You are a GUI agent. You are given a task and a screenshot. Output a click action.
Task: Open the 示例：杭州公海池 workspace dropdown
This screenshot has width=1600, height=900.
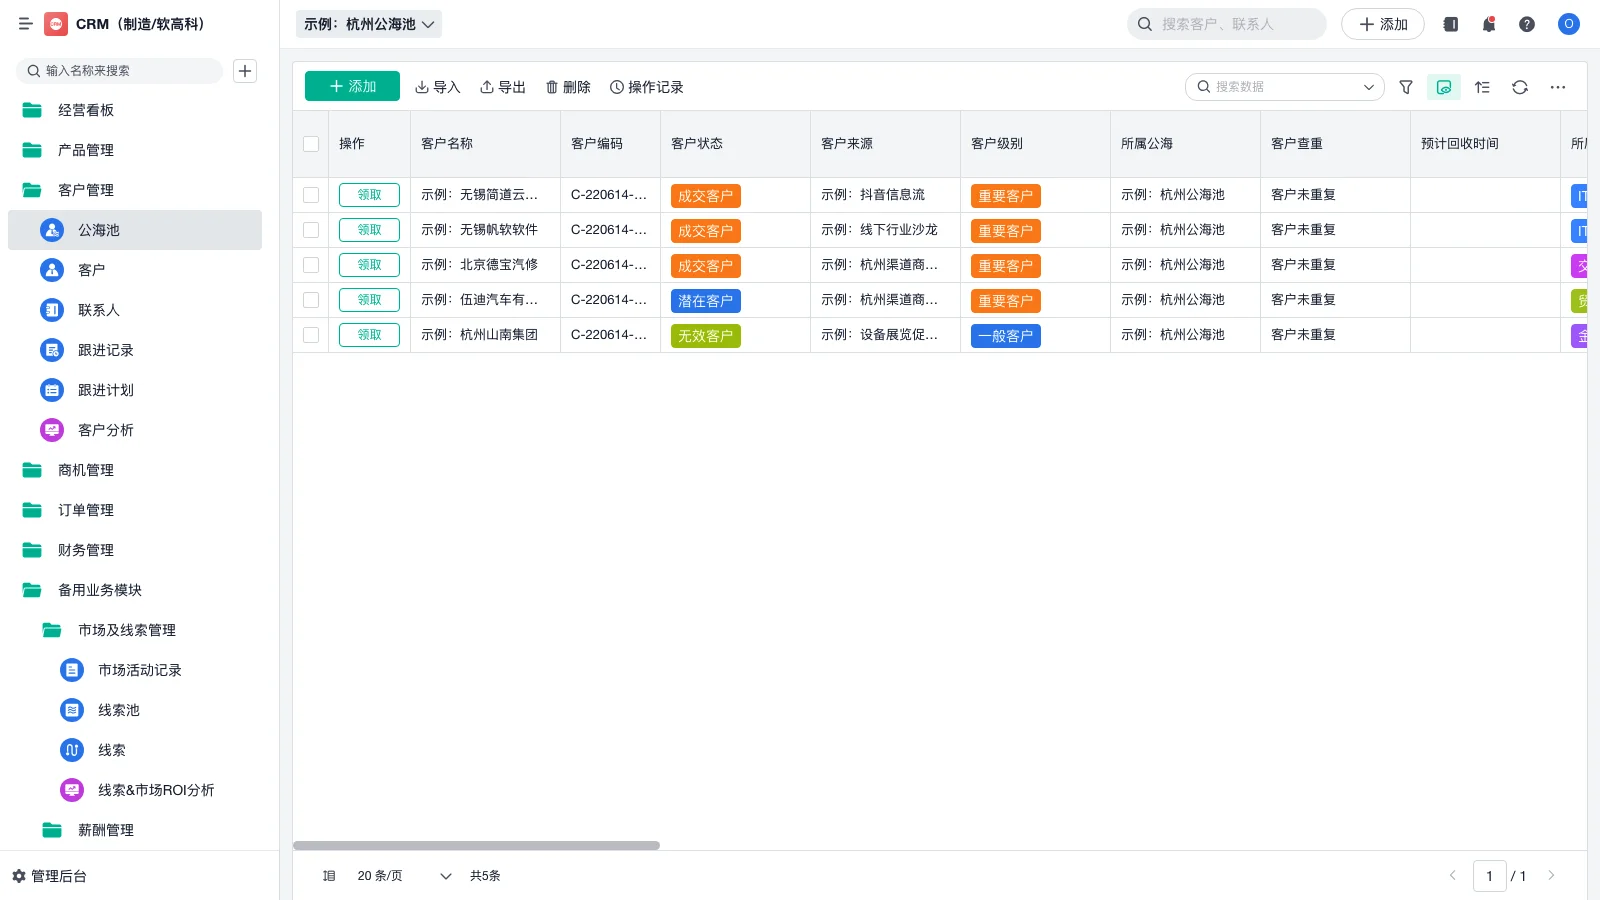pyautogui.click(x=368, y=24)
